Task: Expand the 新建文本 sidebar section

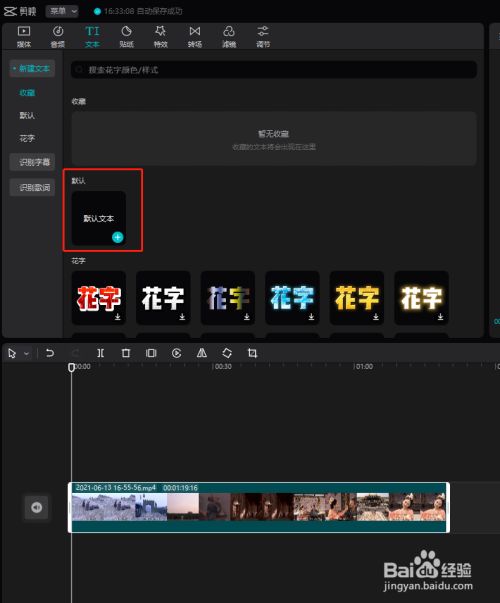Action: click(32, 68)
